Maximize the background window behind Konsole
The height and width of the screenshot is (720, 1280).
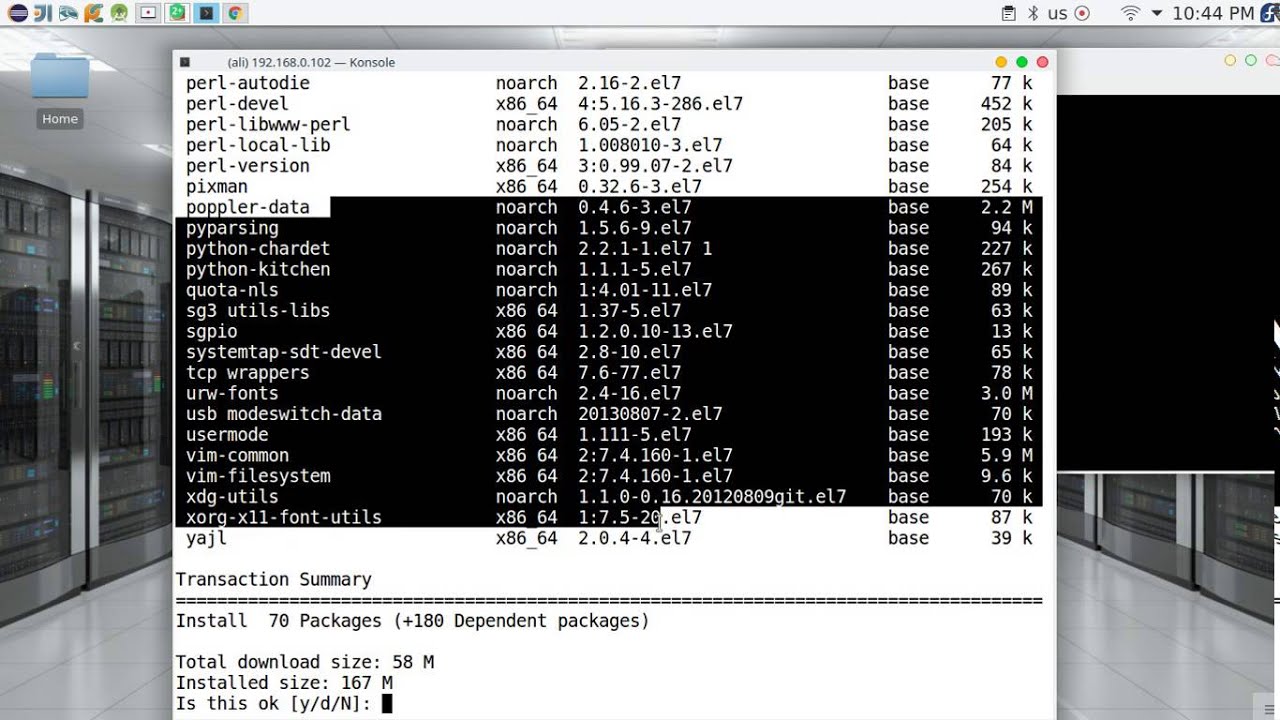(1250, 60)
